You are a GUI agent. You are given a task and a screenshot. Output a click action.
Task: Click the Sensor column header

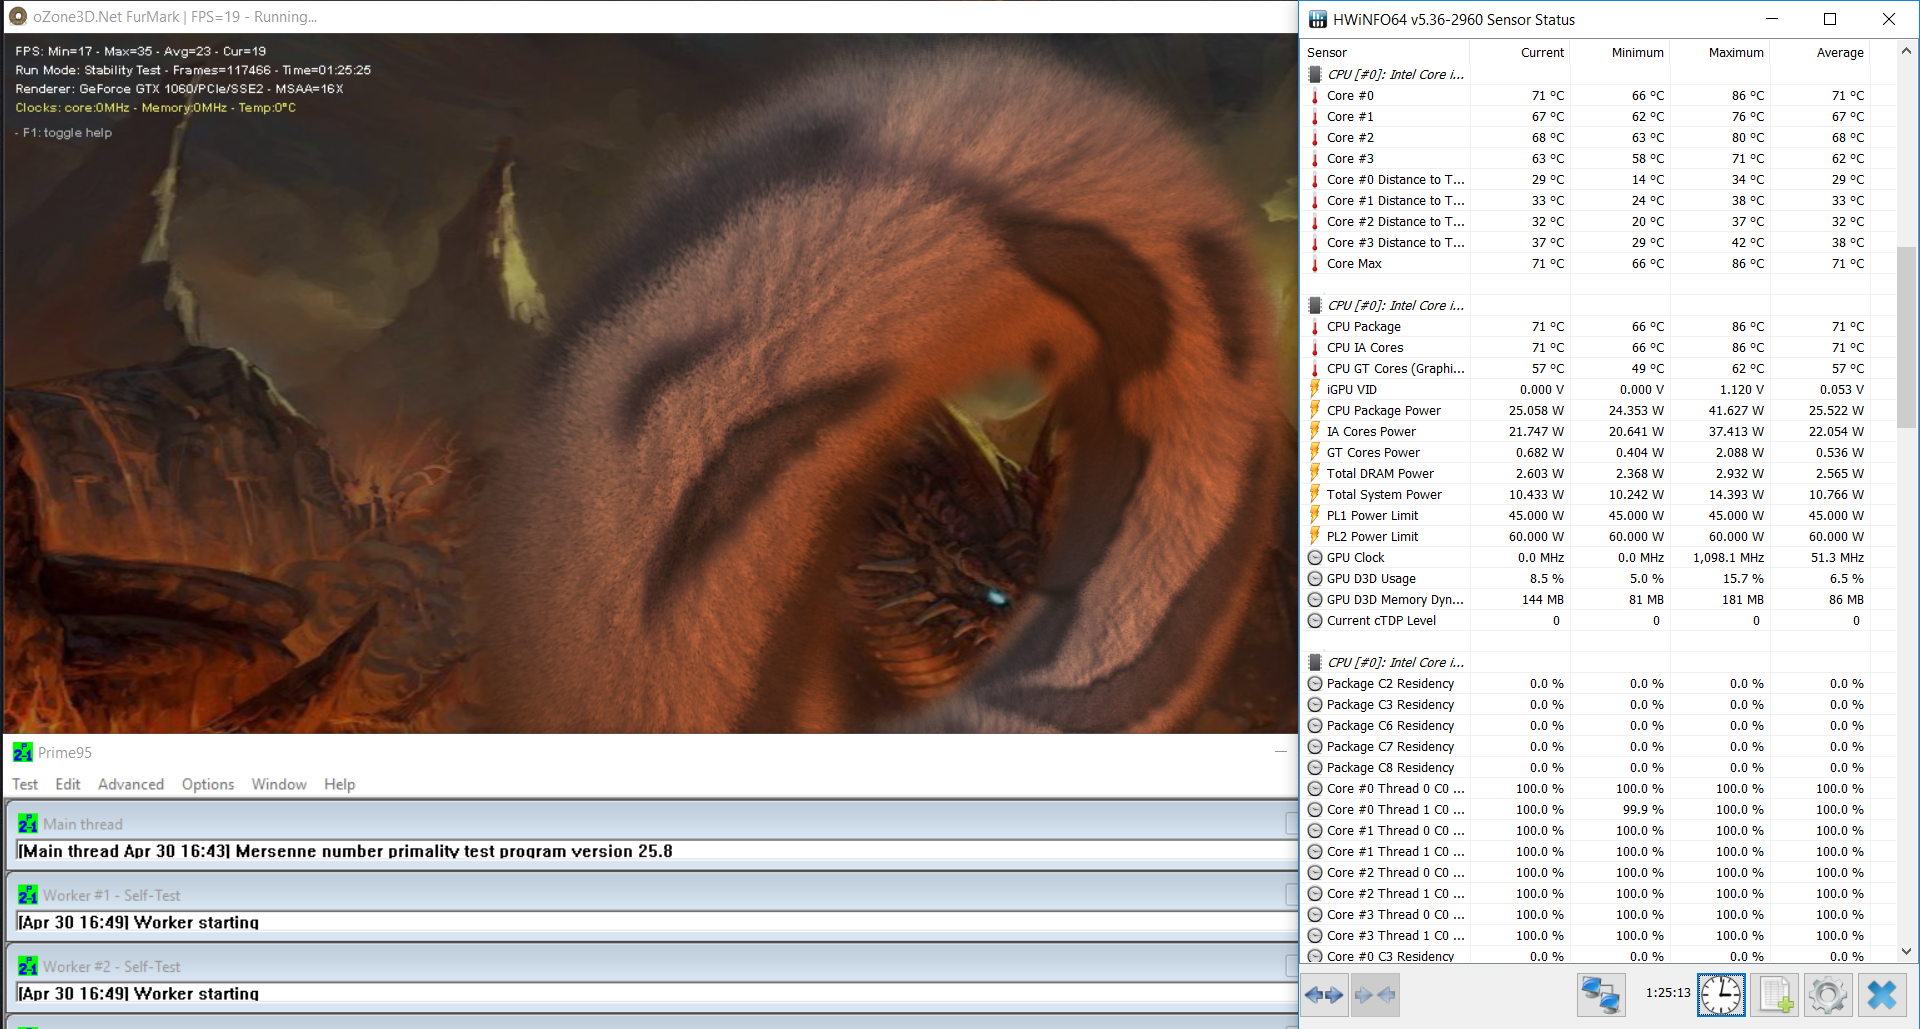(x=1385, y=53)
